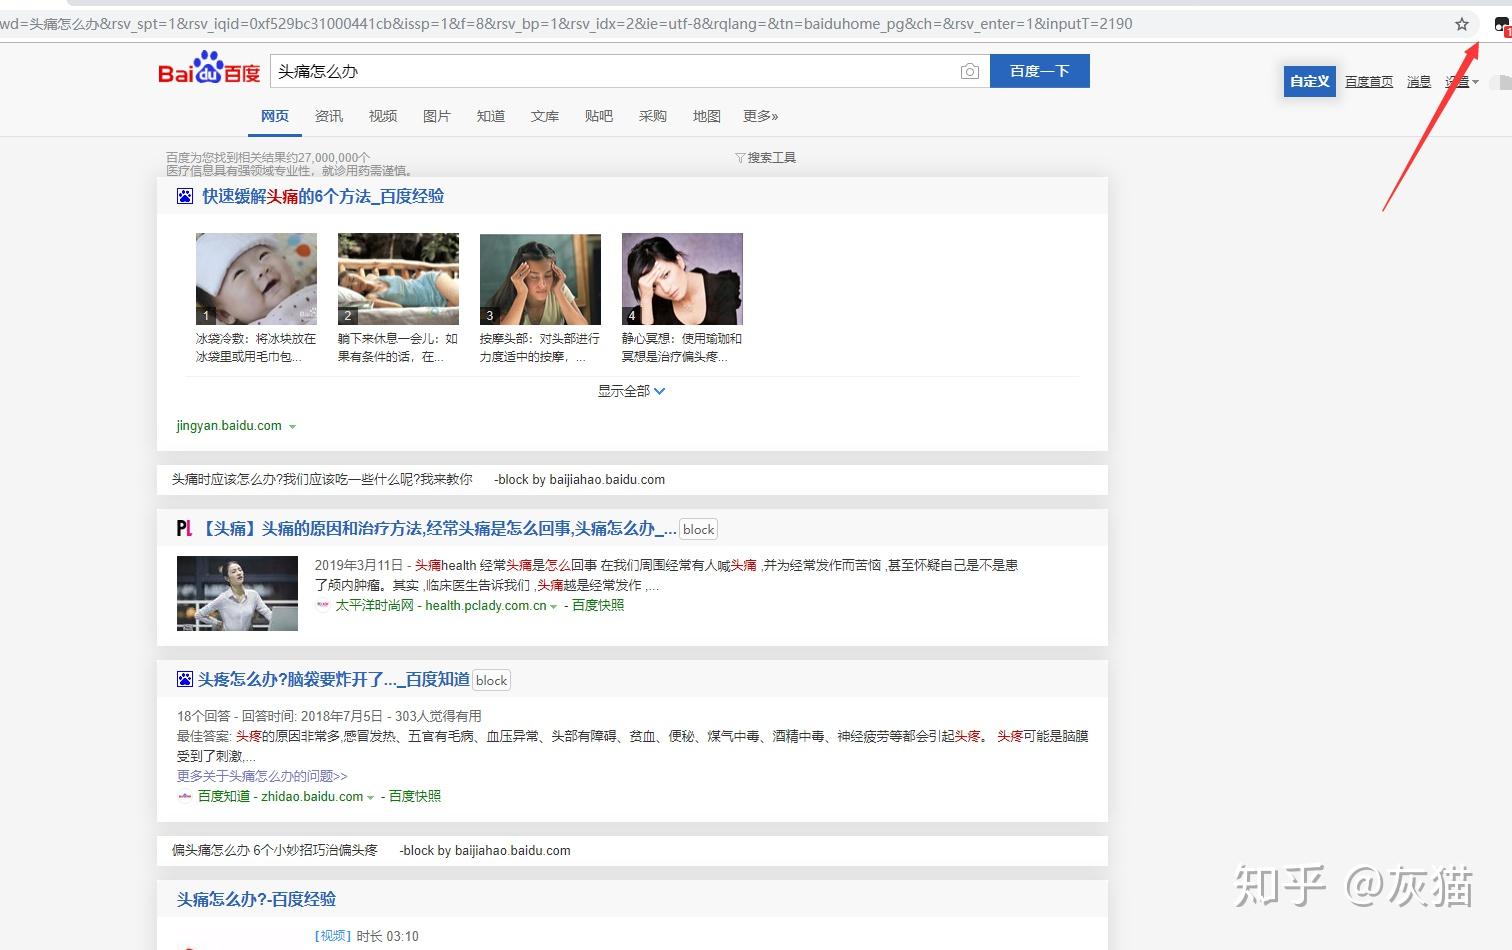Viewport: 1512px width, 950px height.
Task: Switch to the 资讯 tab
Action: (329, 116)
